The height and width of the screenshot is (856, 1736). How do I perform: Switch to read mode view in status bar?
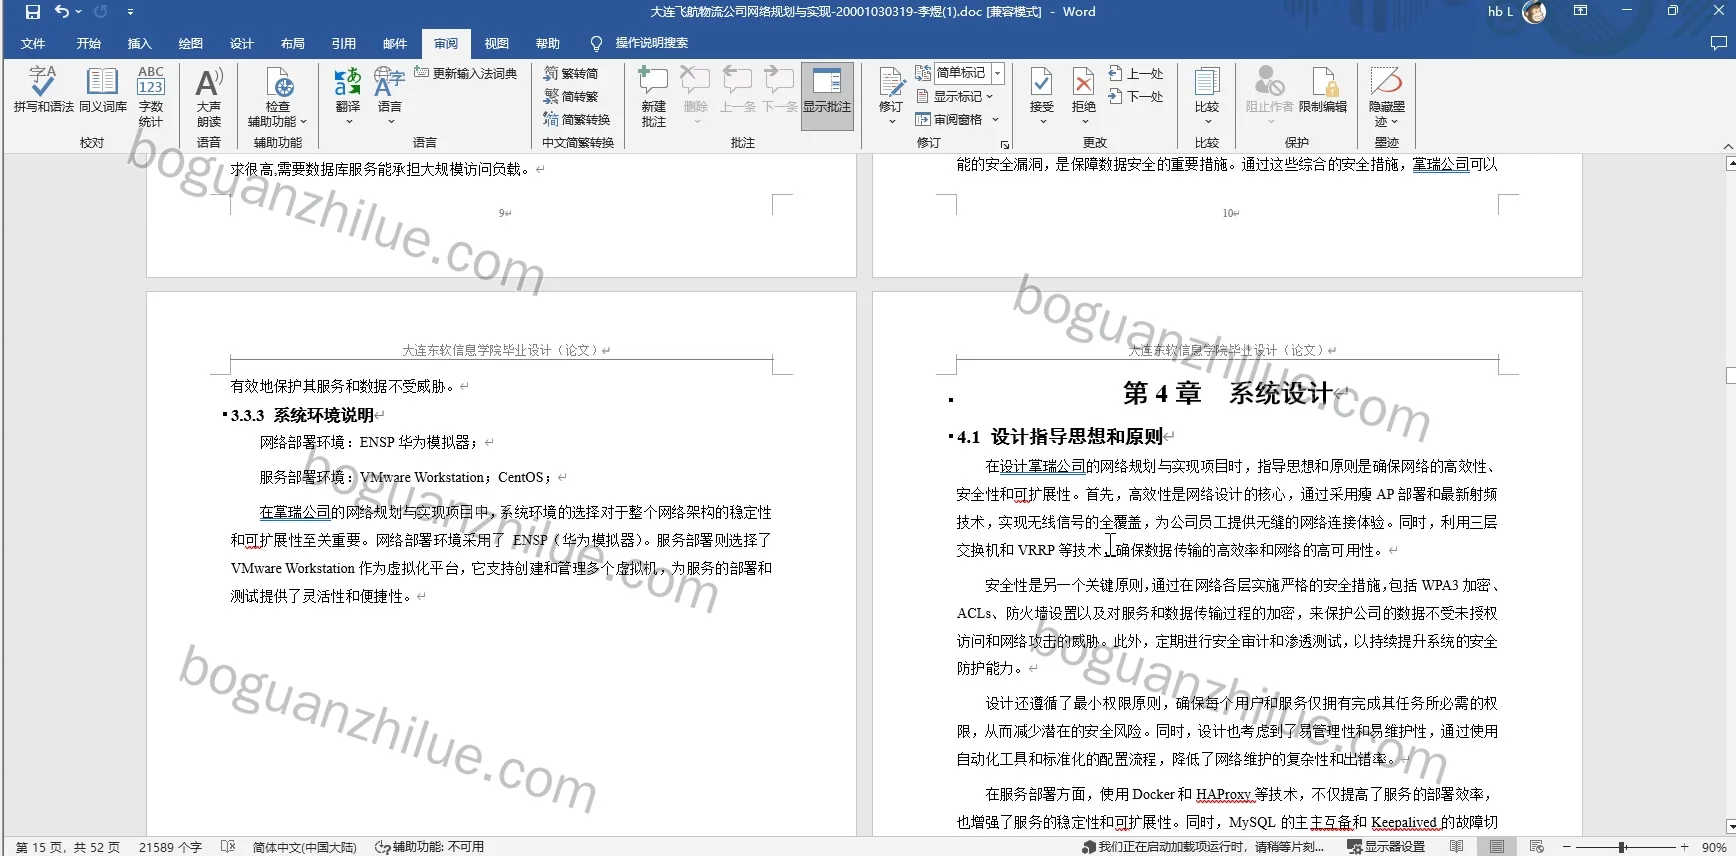pos(1457,847)
